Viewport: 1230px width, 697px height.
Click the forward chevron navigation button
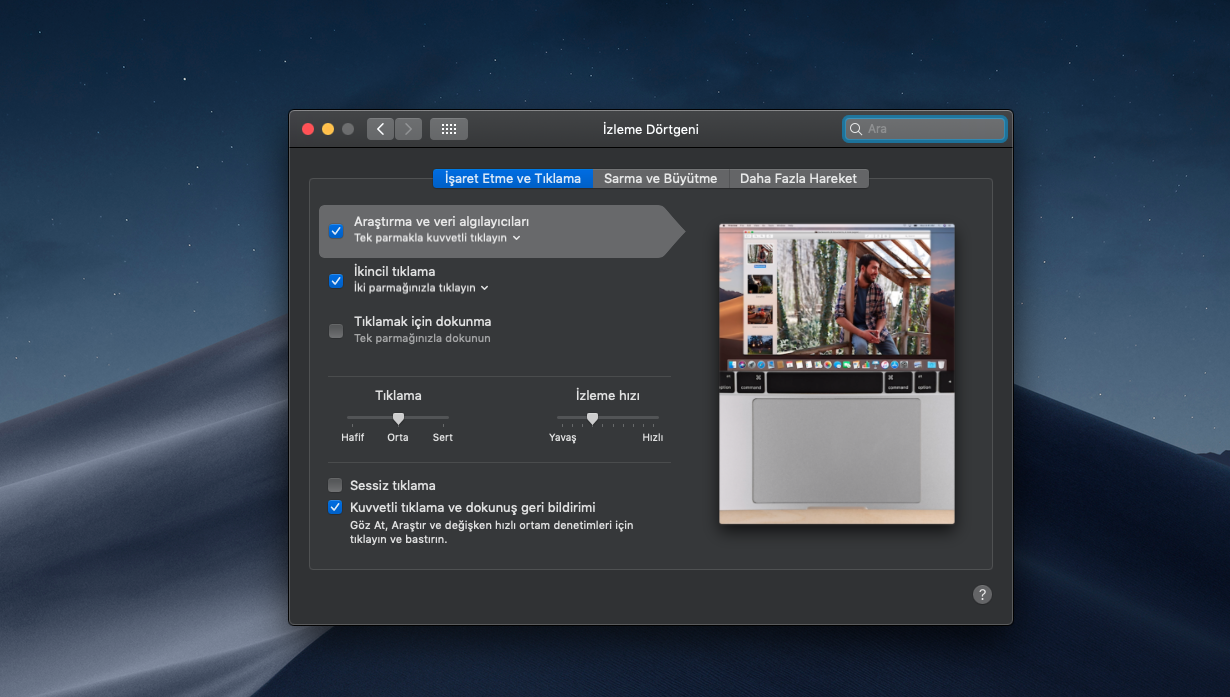408,129
